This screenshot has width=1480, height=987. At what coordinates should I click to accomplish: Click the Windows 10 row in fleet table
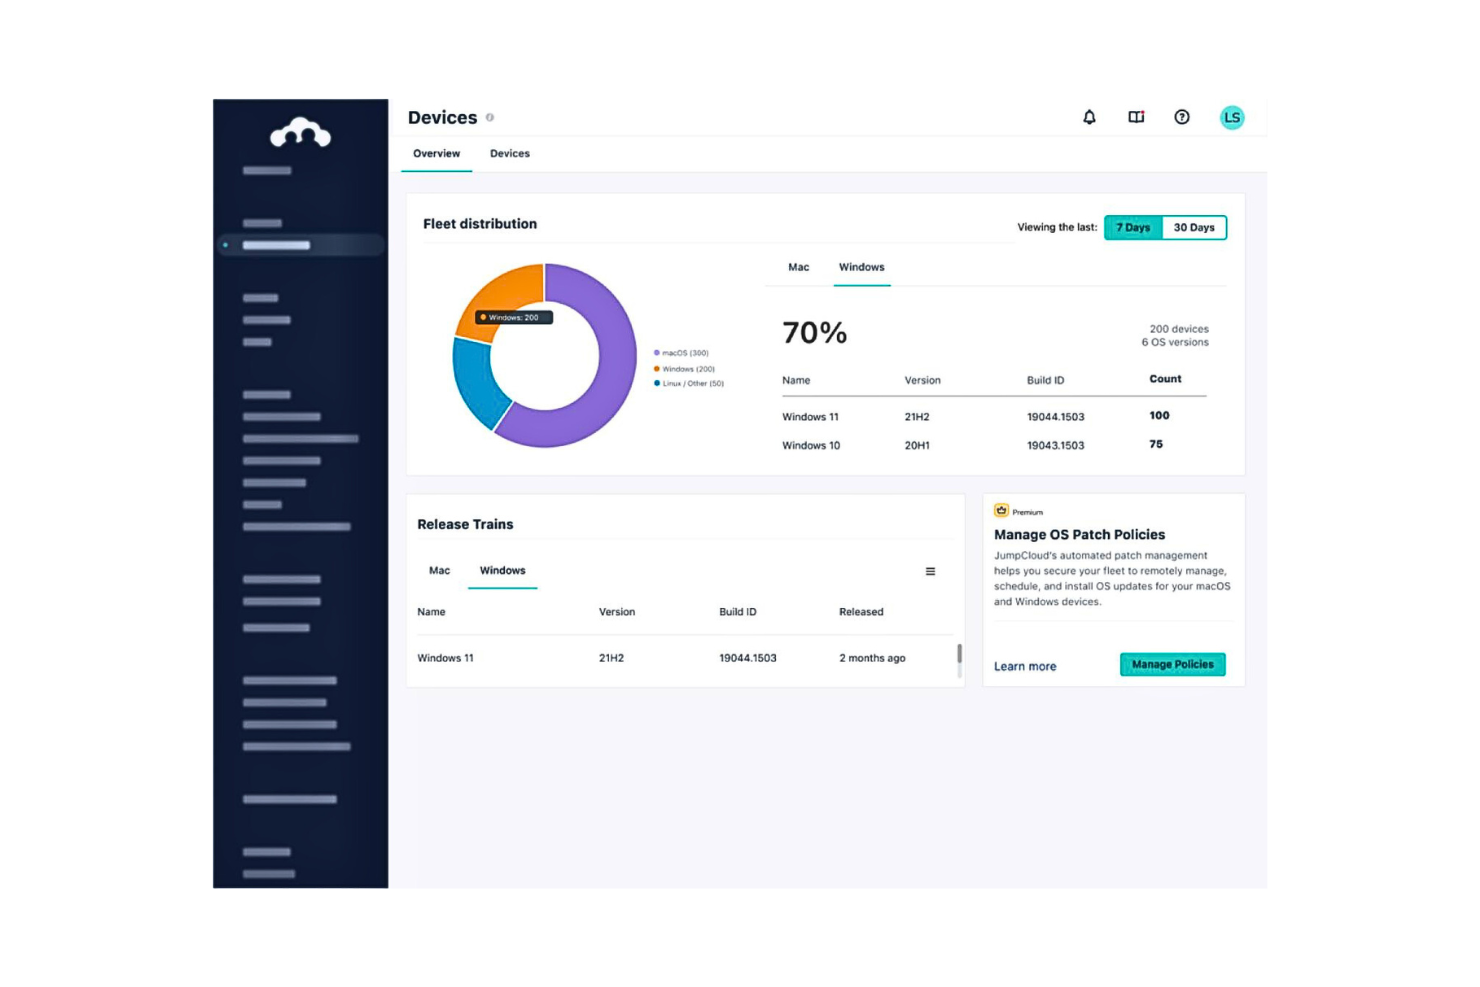pos(994,446)
